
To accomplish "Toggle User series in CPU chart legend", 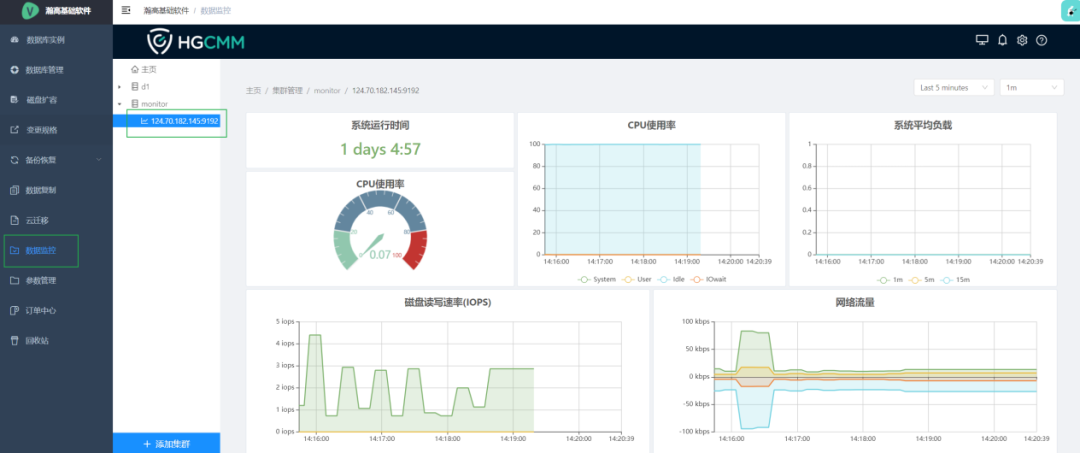I will click(636, 280).
